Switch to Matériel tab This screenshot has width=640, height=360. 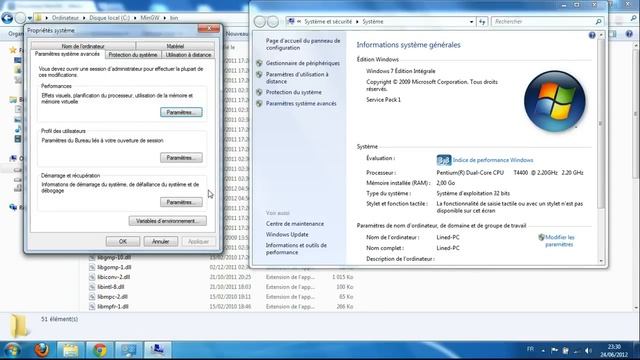point(175,46)
